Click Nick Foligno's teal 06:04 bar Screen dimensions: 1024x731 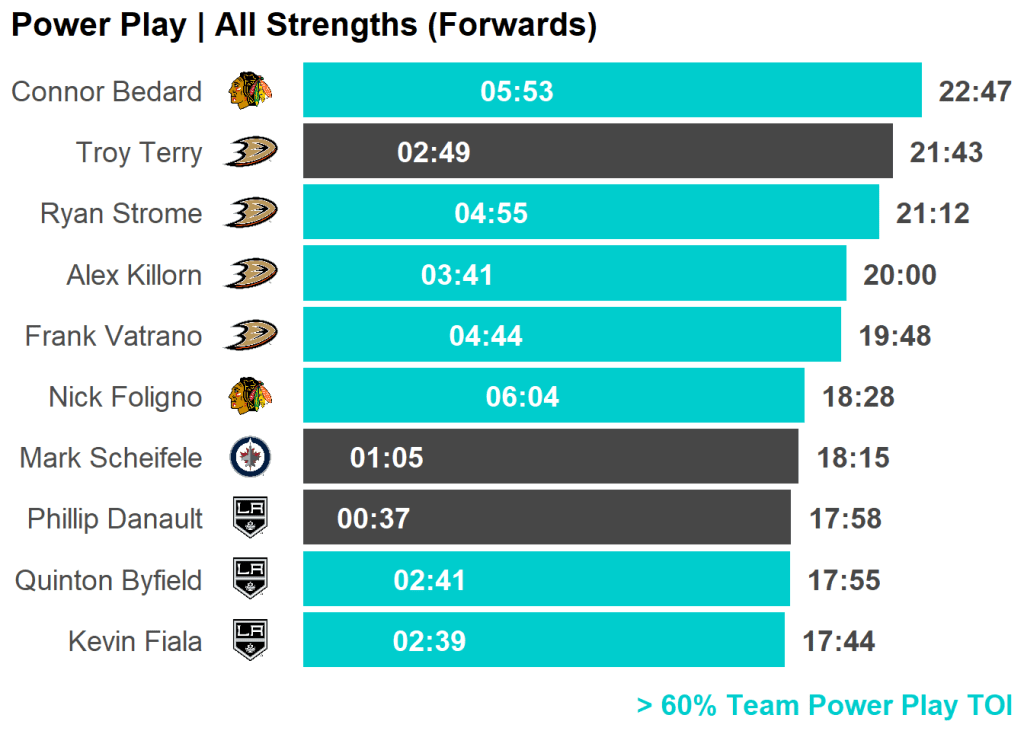coord(650,397)
